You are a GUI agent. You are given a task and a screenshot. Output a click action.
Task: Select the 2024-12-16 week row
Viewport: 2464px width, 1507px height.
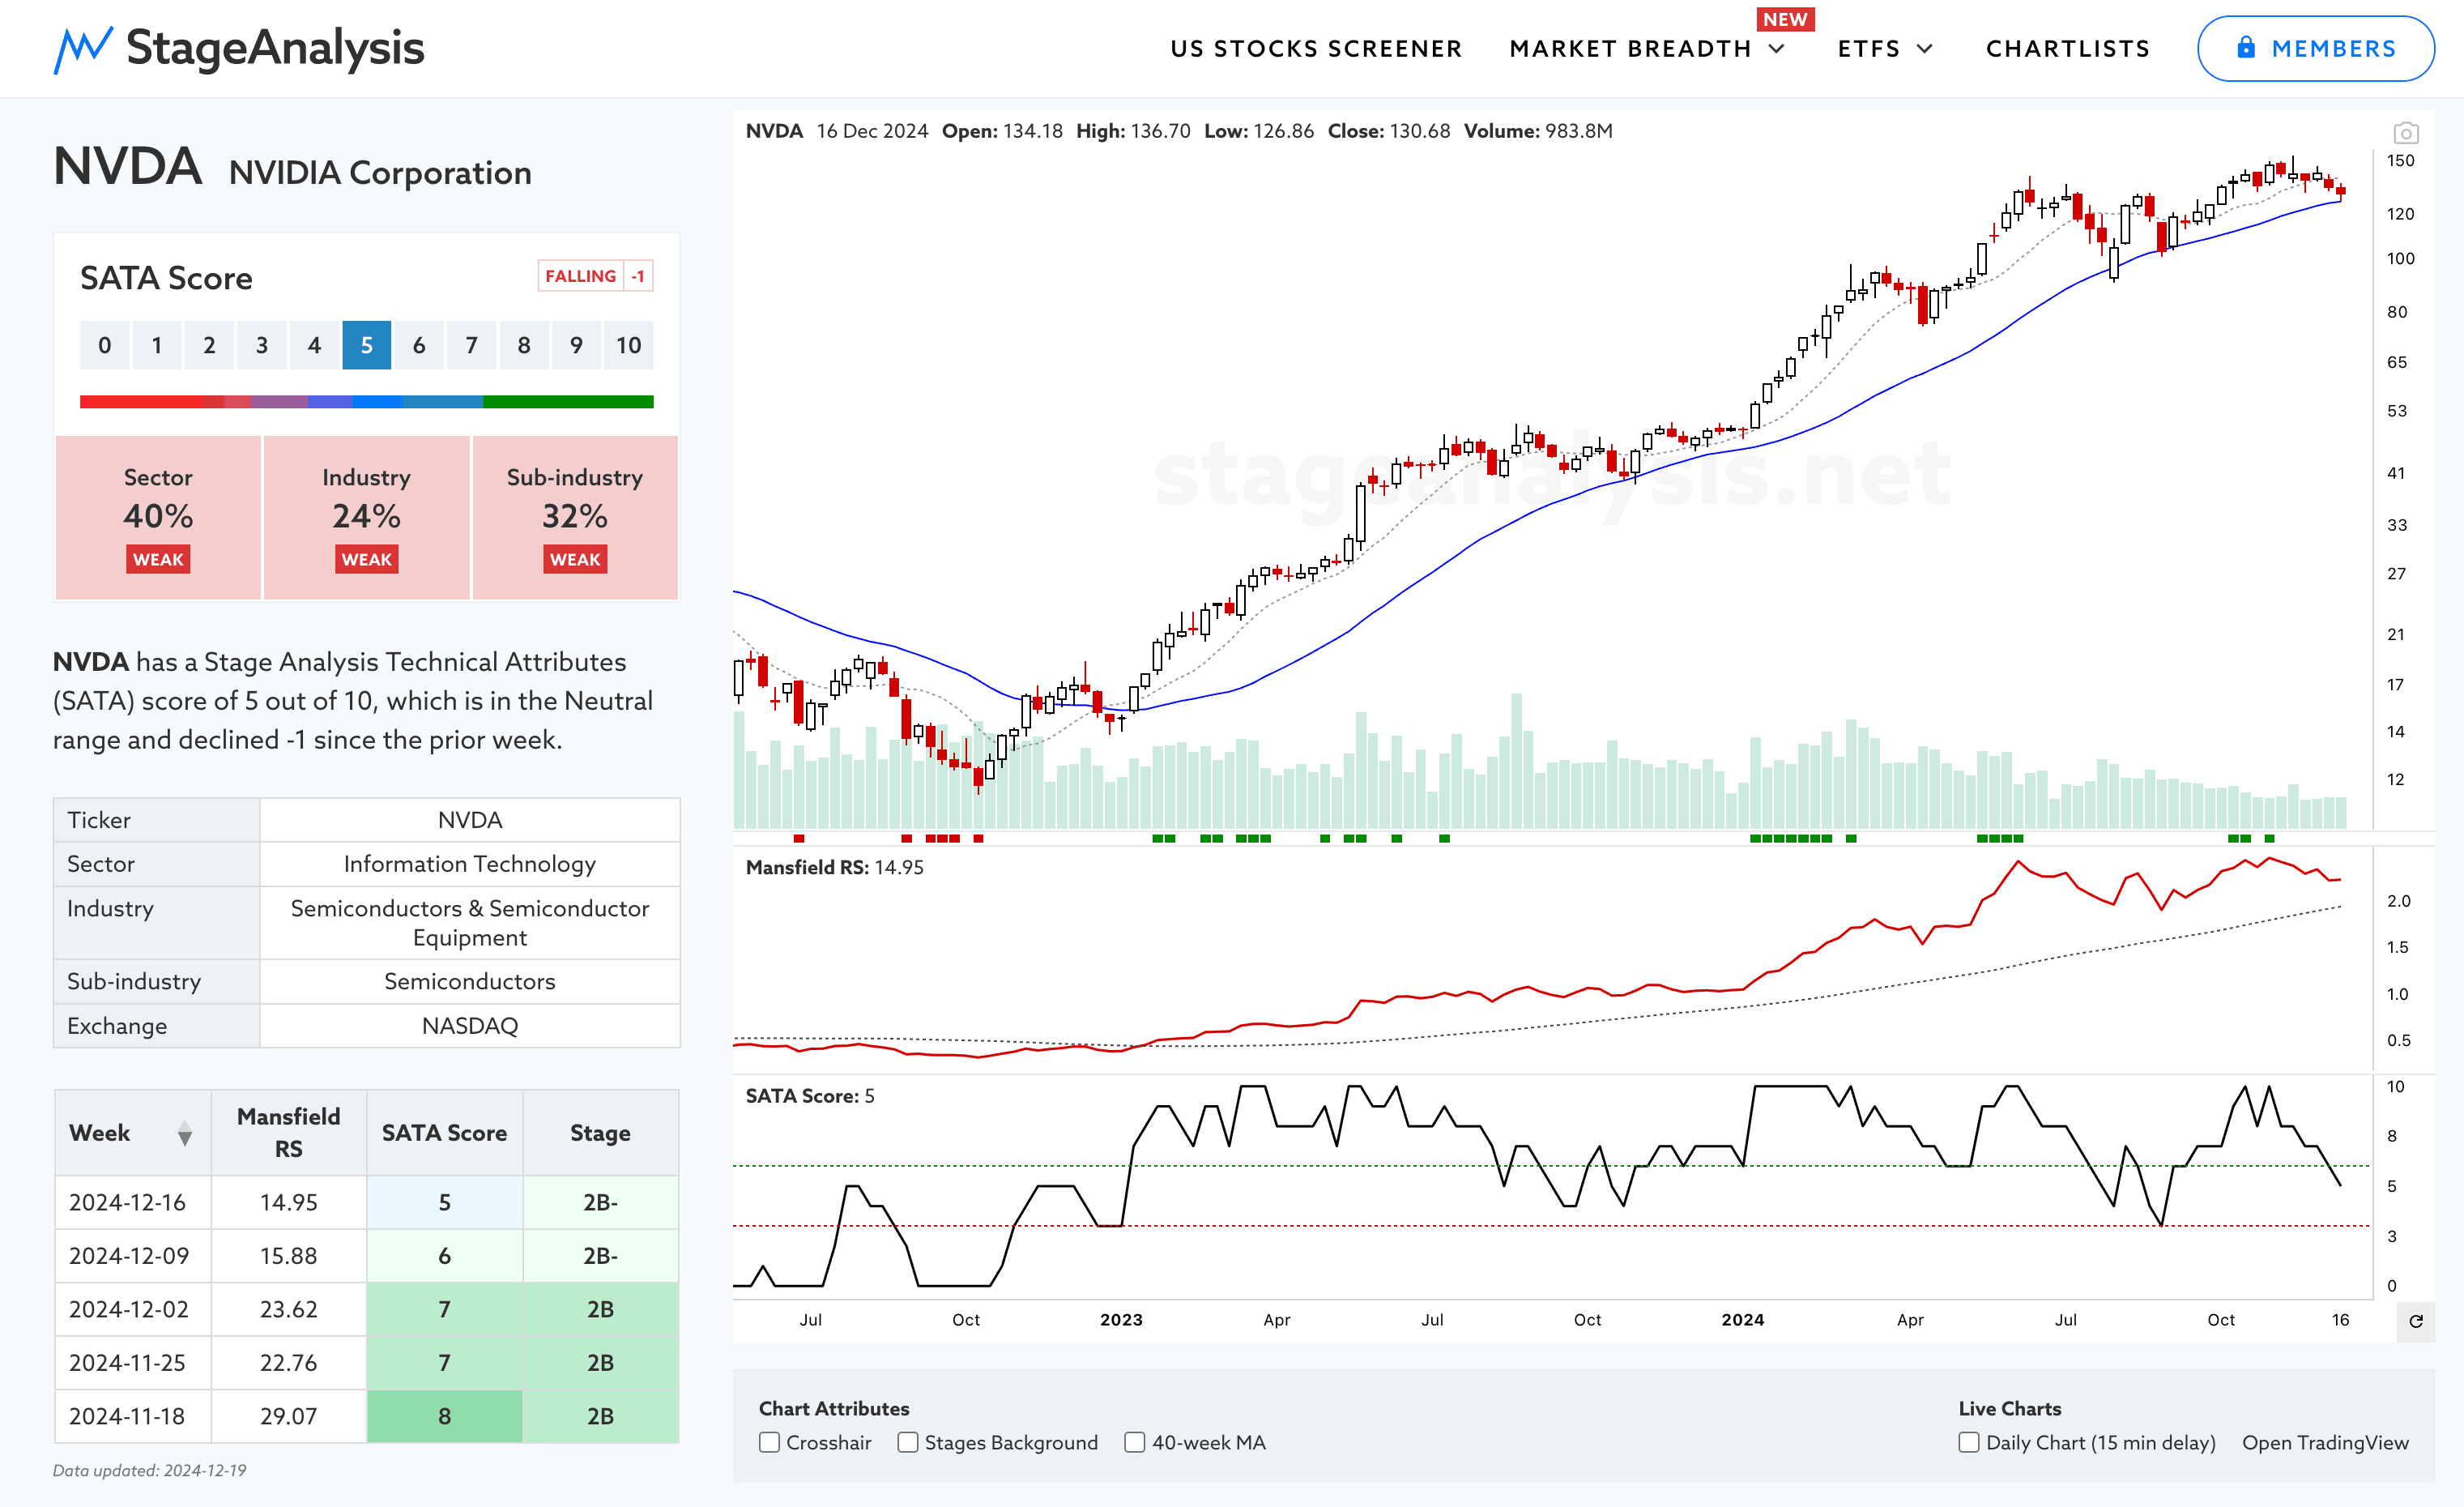tap(366, 1202)
